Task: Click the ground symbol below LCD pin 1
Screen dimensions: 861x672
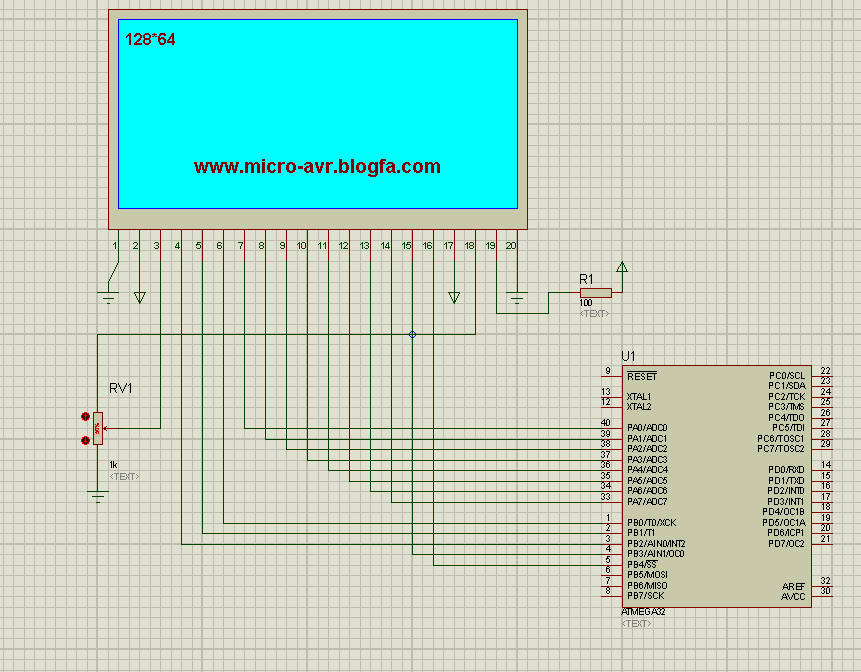Action: coord(109,293)
